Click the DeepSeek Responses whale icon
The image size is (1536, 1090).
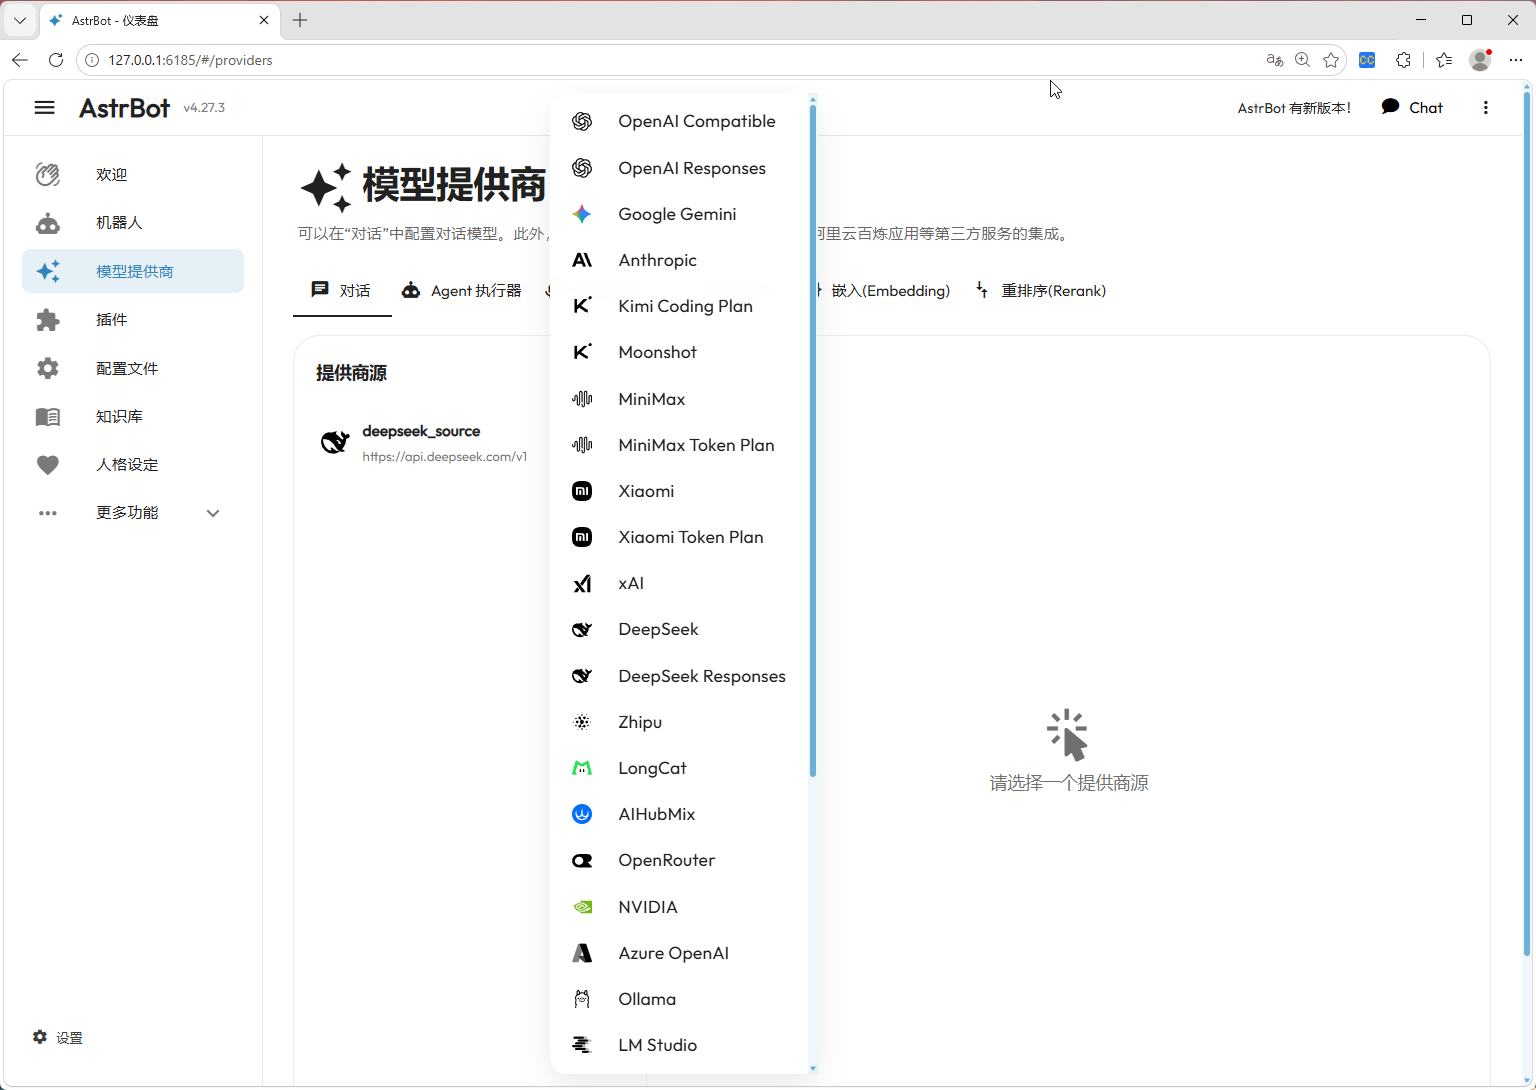582,676
